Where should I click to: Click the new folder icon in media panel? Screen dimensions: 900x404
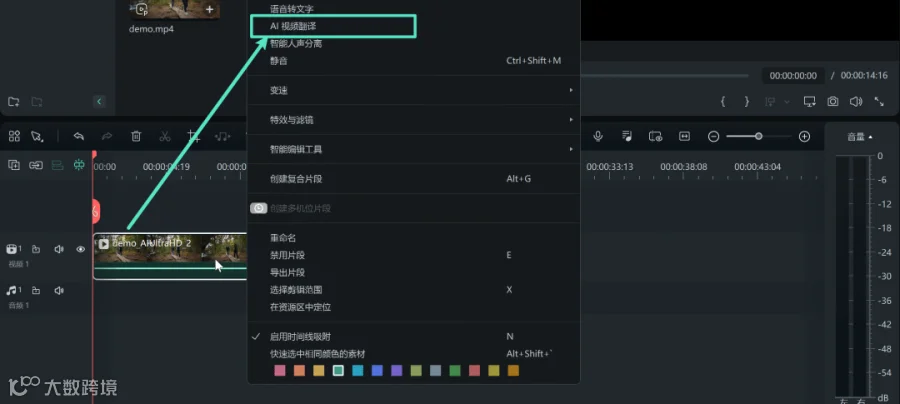click(x=13, y=102)
